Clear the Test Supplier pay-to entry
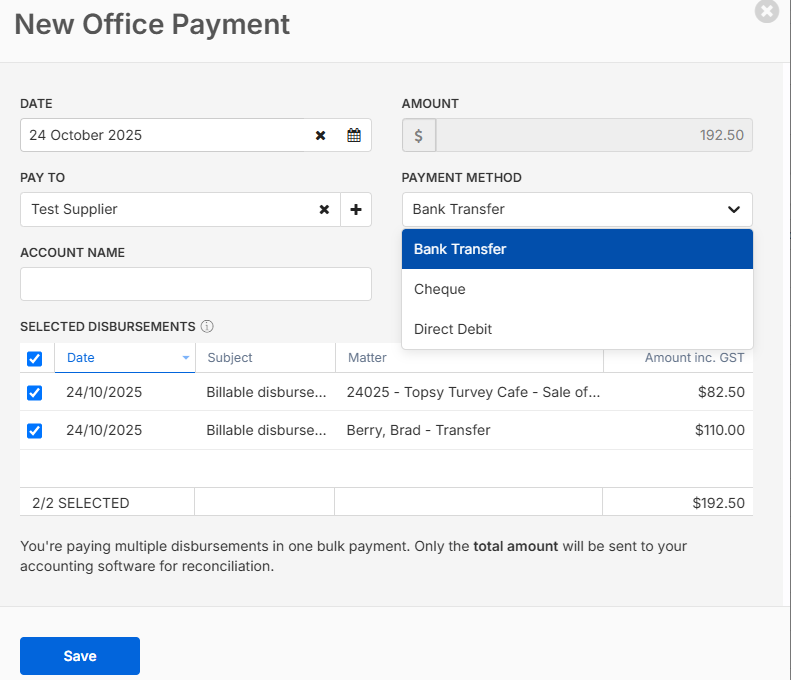This screenshot has height=680, width=791. pyautogui.click(x=324, y=210)
